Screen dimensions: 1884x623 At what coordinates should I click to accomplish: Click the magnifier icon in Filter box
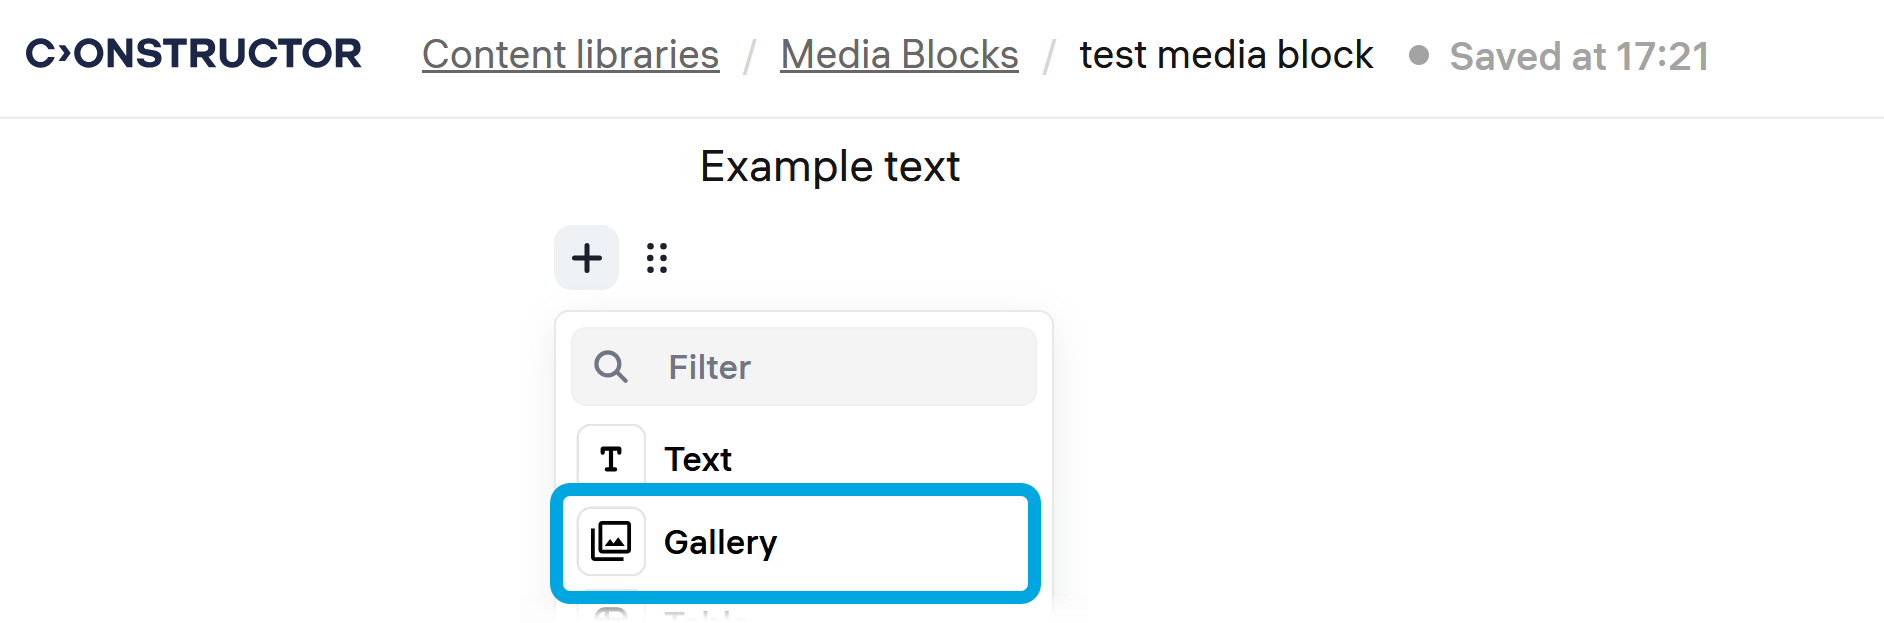(611, 367)
